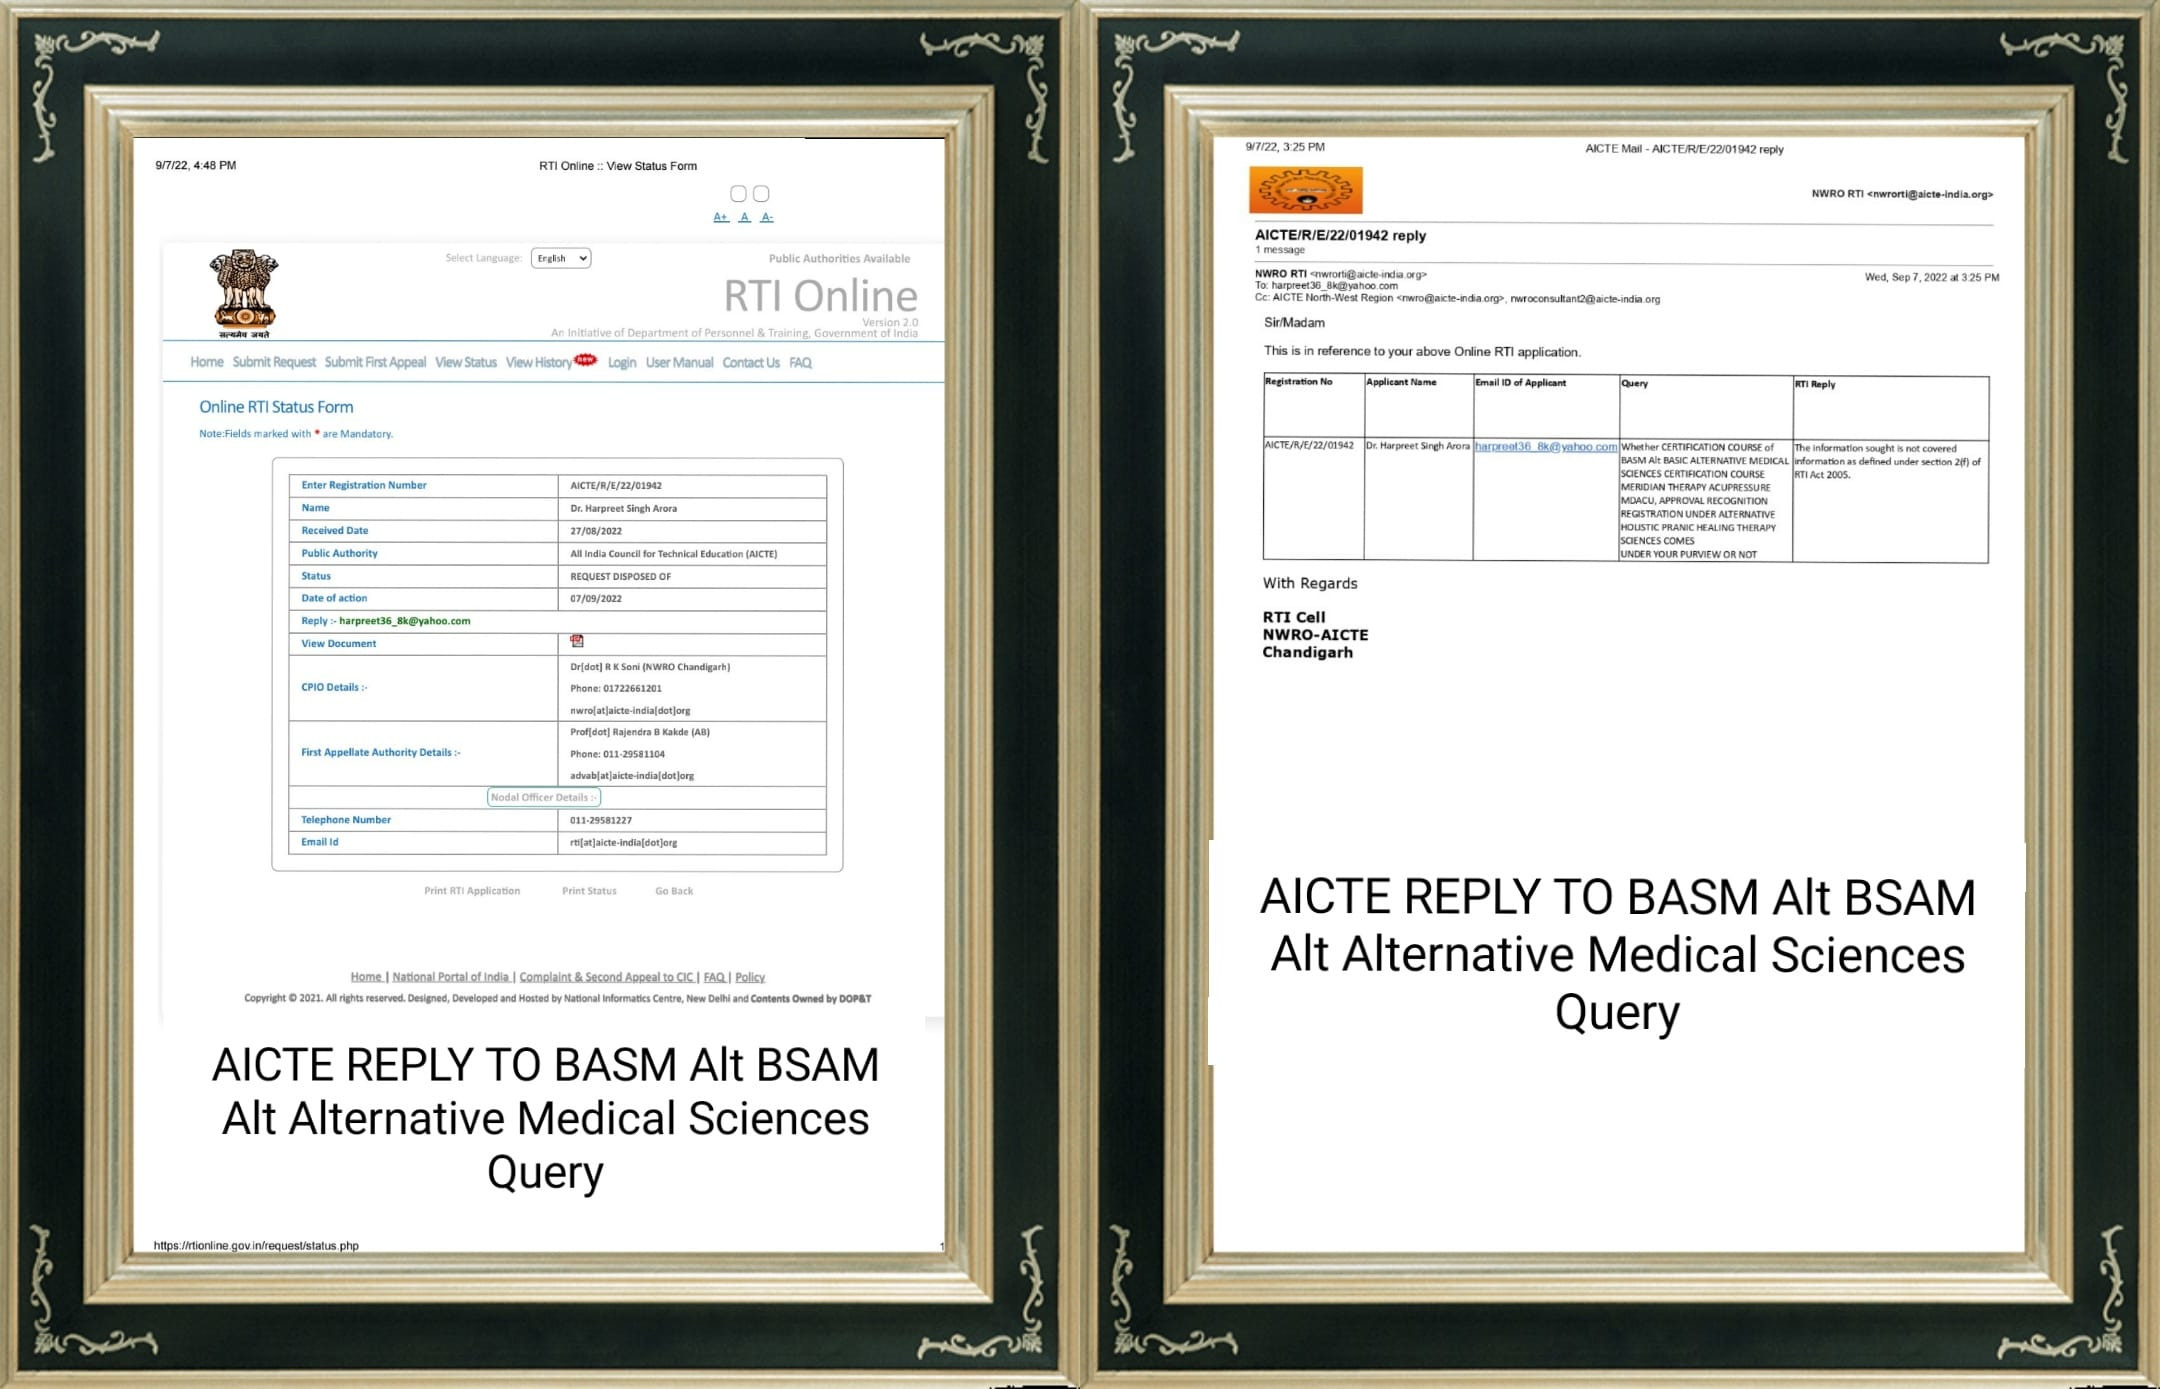Viewport: 2160px width, 1389px height.
Task: Click the Print Status button
Action: click(589, 890)
